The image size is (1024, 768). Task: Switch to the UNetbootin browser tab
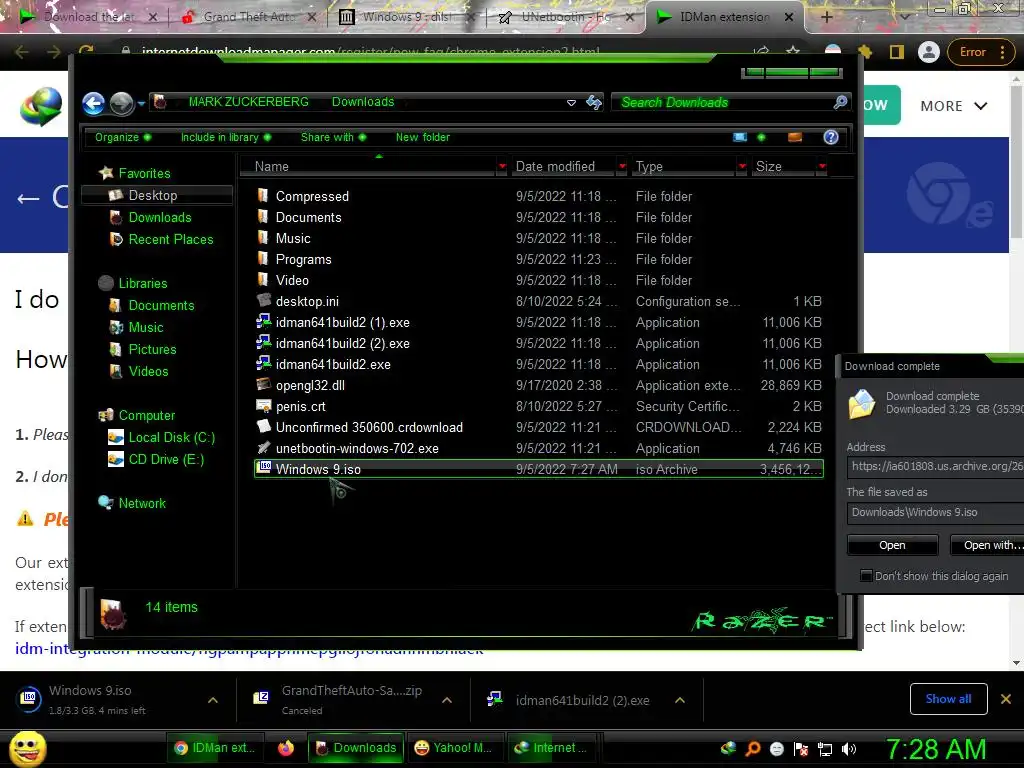coord(566,16)
